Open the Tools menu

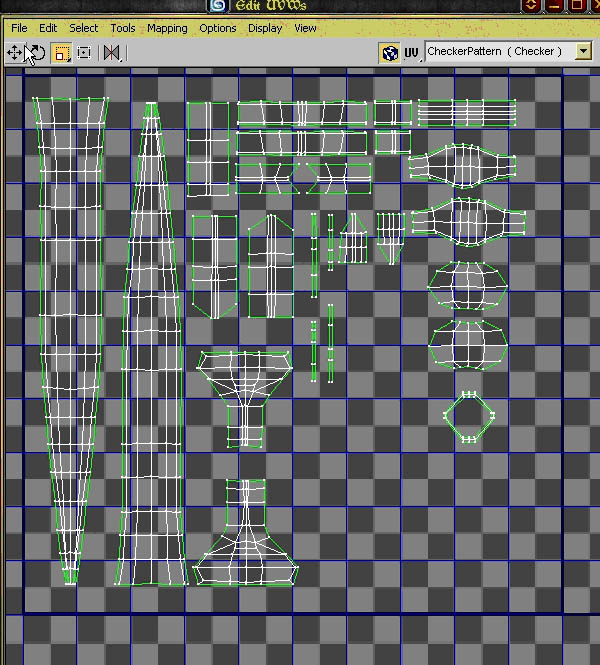[x=123, y=28]
